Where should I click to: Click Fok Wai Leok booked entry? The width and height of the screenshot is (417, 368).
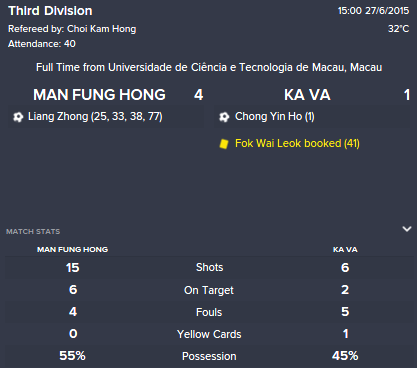[x=297, y=143]
